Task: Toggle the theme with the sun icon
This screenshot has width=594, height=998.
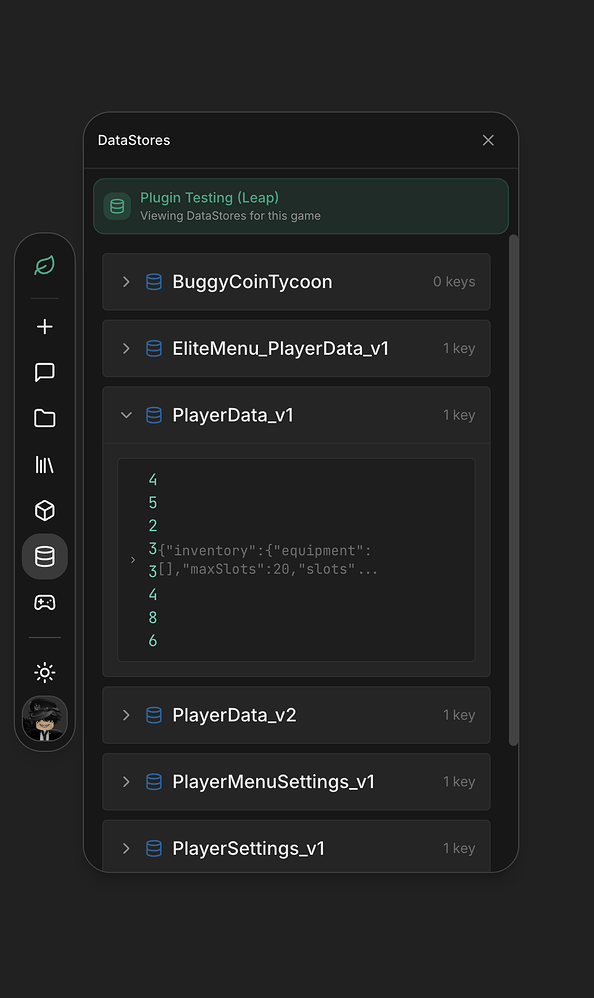Action: [44, 672]
